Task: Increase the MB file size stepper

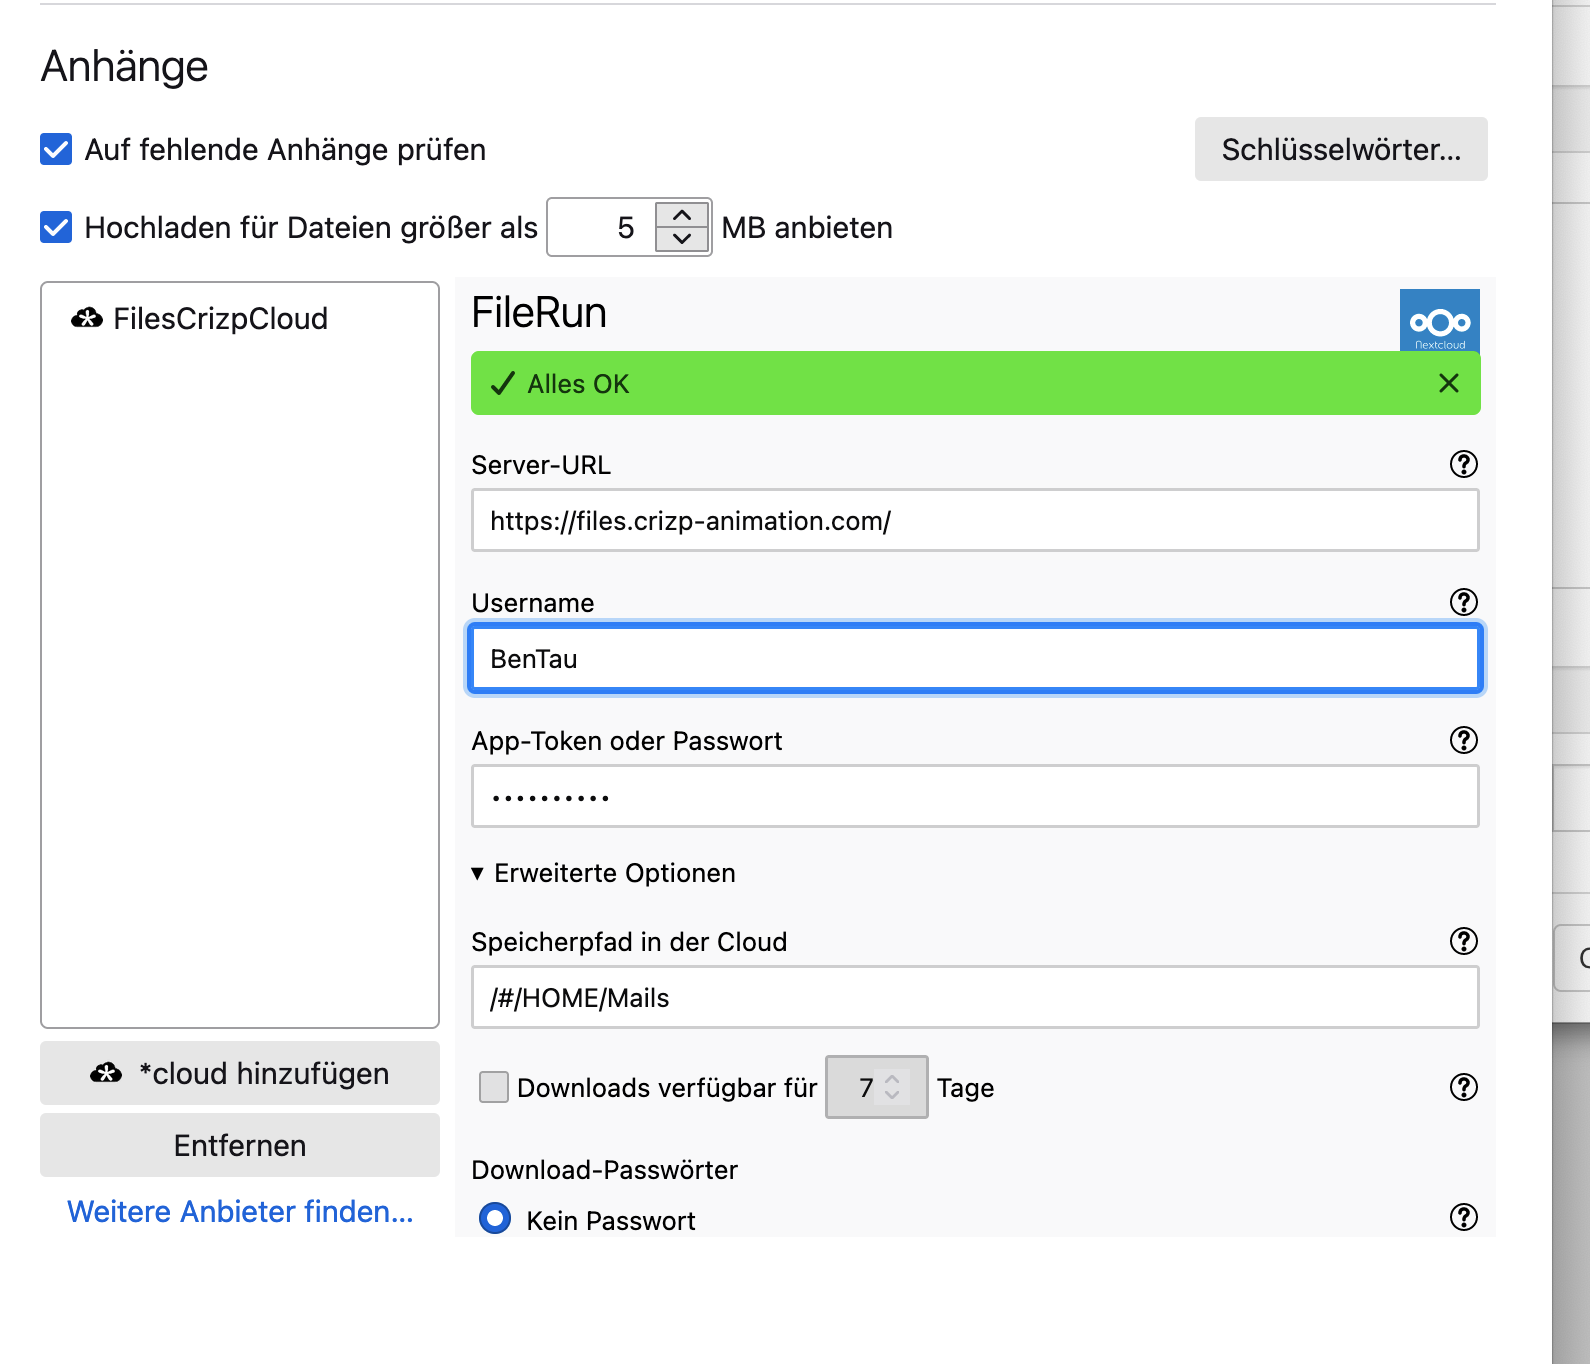Action: click(x=682, y=215)
